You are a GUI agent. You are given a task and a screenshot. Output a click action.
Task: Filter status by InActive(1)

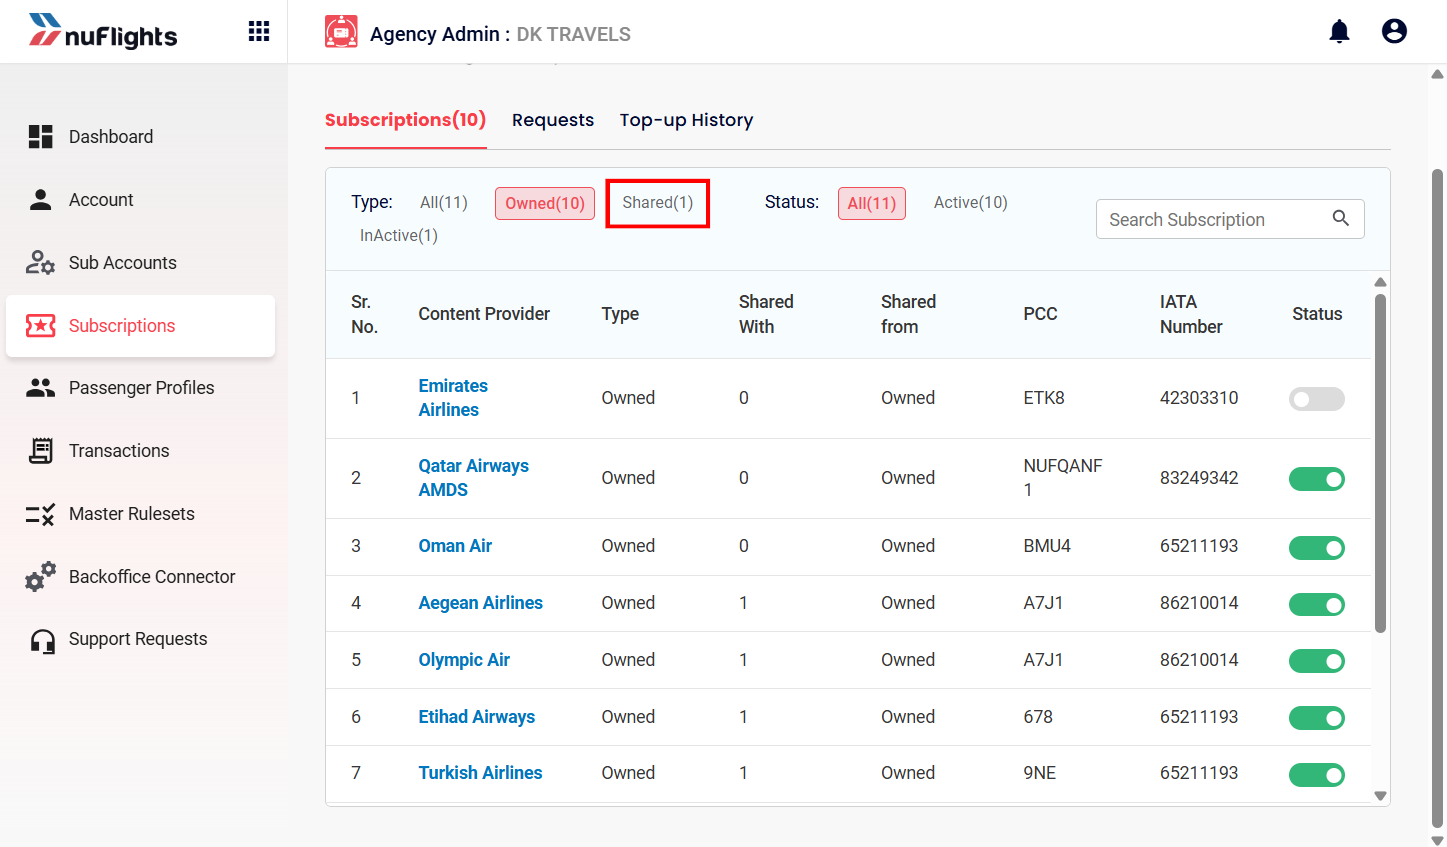[399, 236]
